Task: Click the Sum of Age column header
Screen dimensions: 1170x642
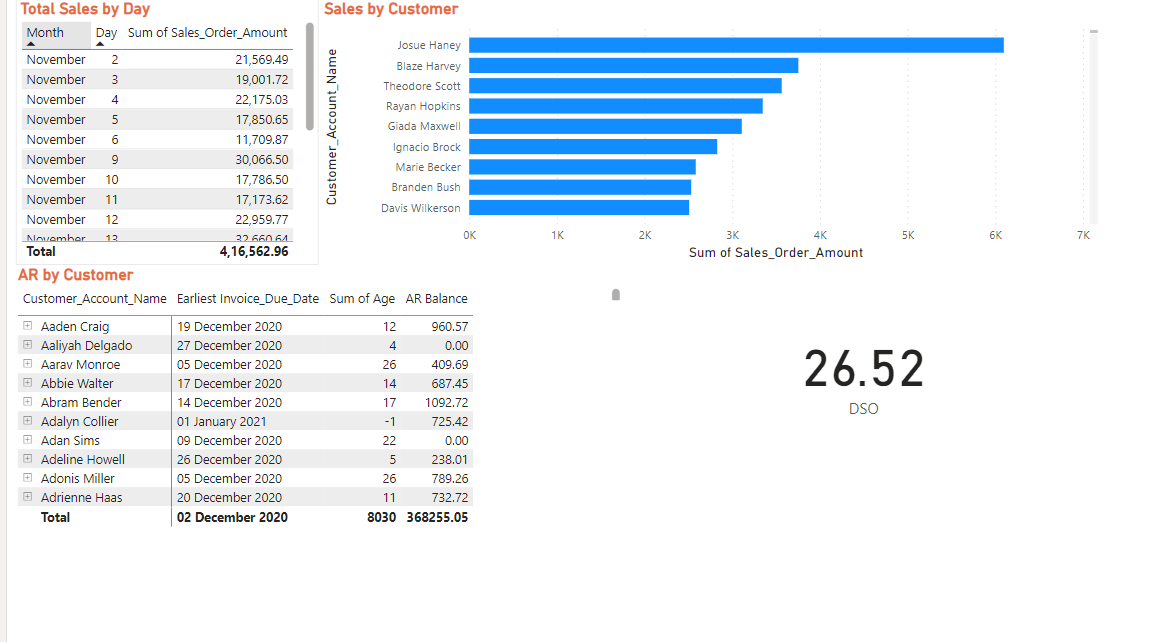Action: 362,298
